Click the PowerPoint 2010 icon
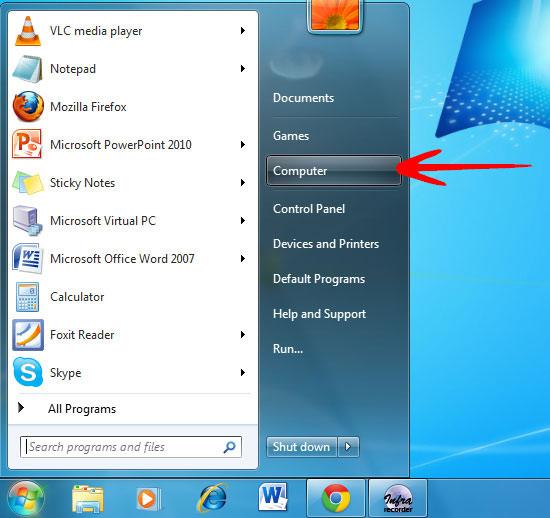This screenshot has height=518, width=550. pos(27,144)
